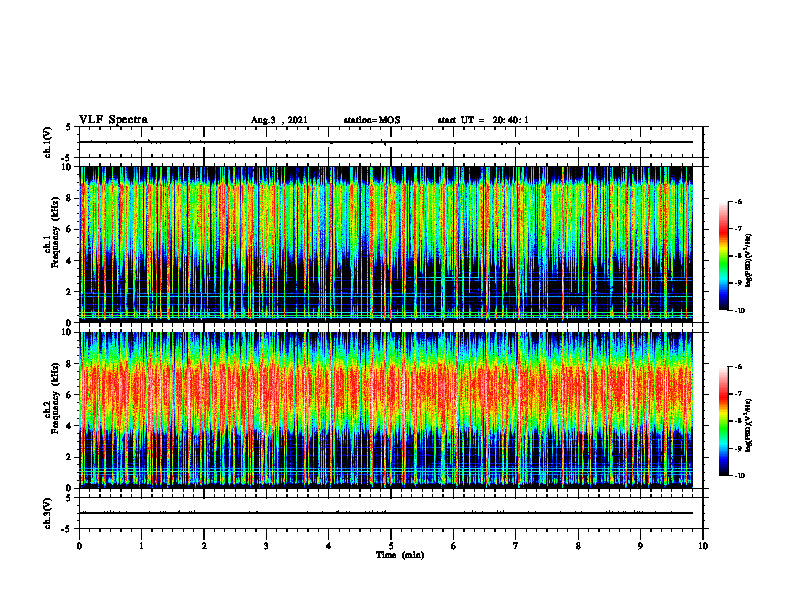Click the lower color scale bar for ch.2
The width and height of the screenshot is (792, 612).
click(x=723, y=421)
